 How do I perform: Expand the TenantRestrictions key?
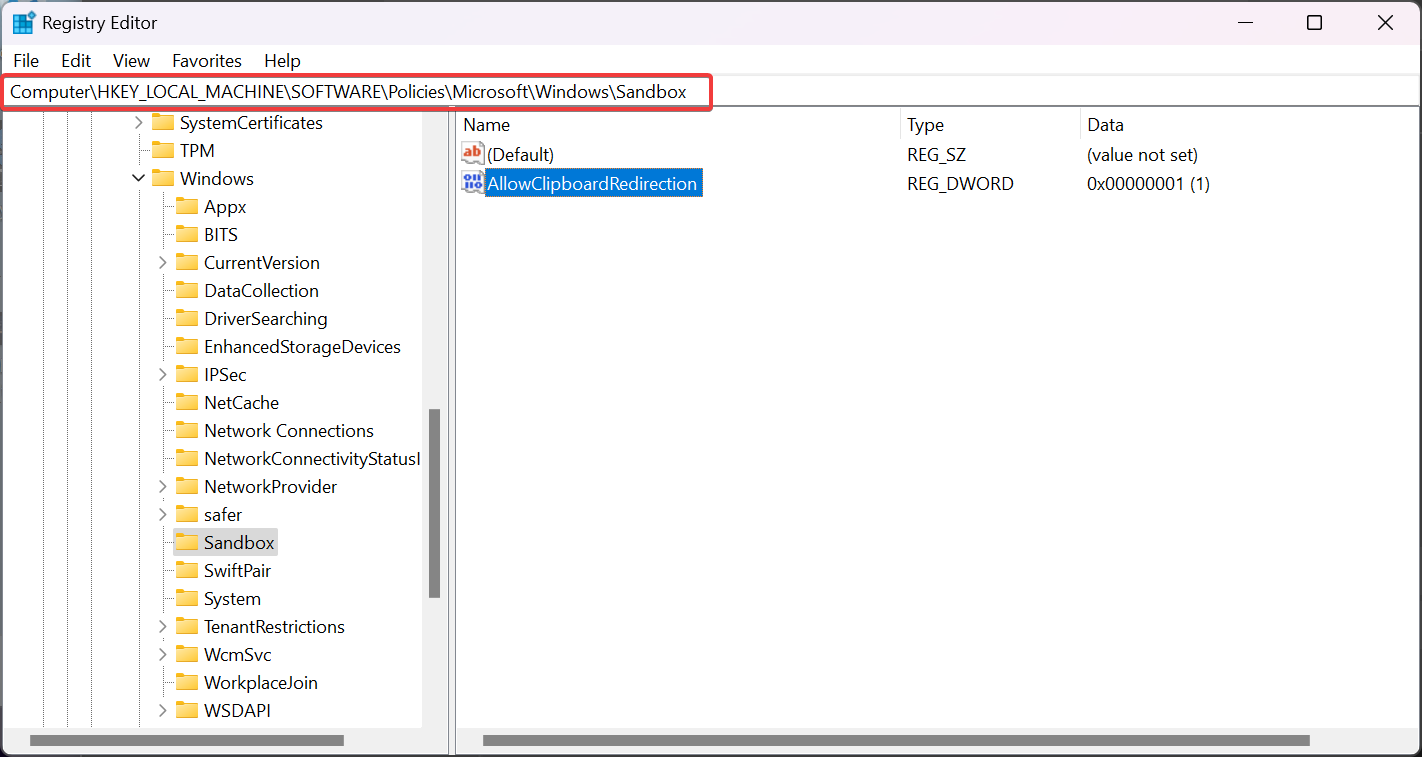point(163,627)
